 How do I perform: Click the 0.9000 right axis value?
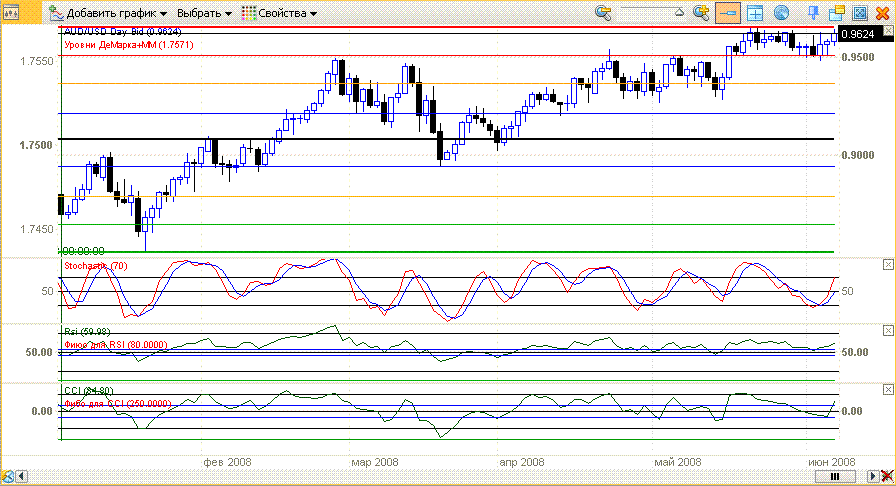tap(858, 155)
